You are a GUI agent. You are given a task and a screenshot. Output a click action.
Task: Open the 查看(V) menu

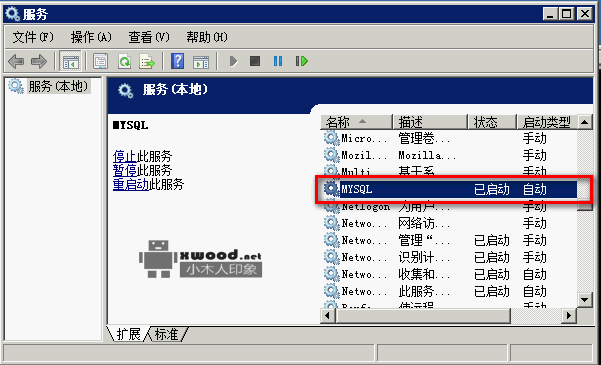[149, 37]
